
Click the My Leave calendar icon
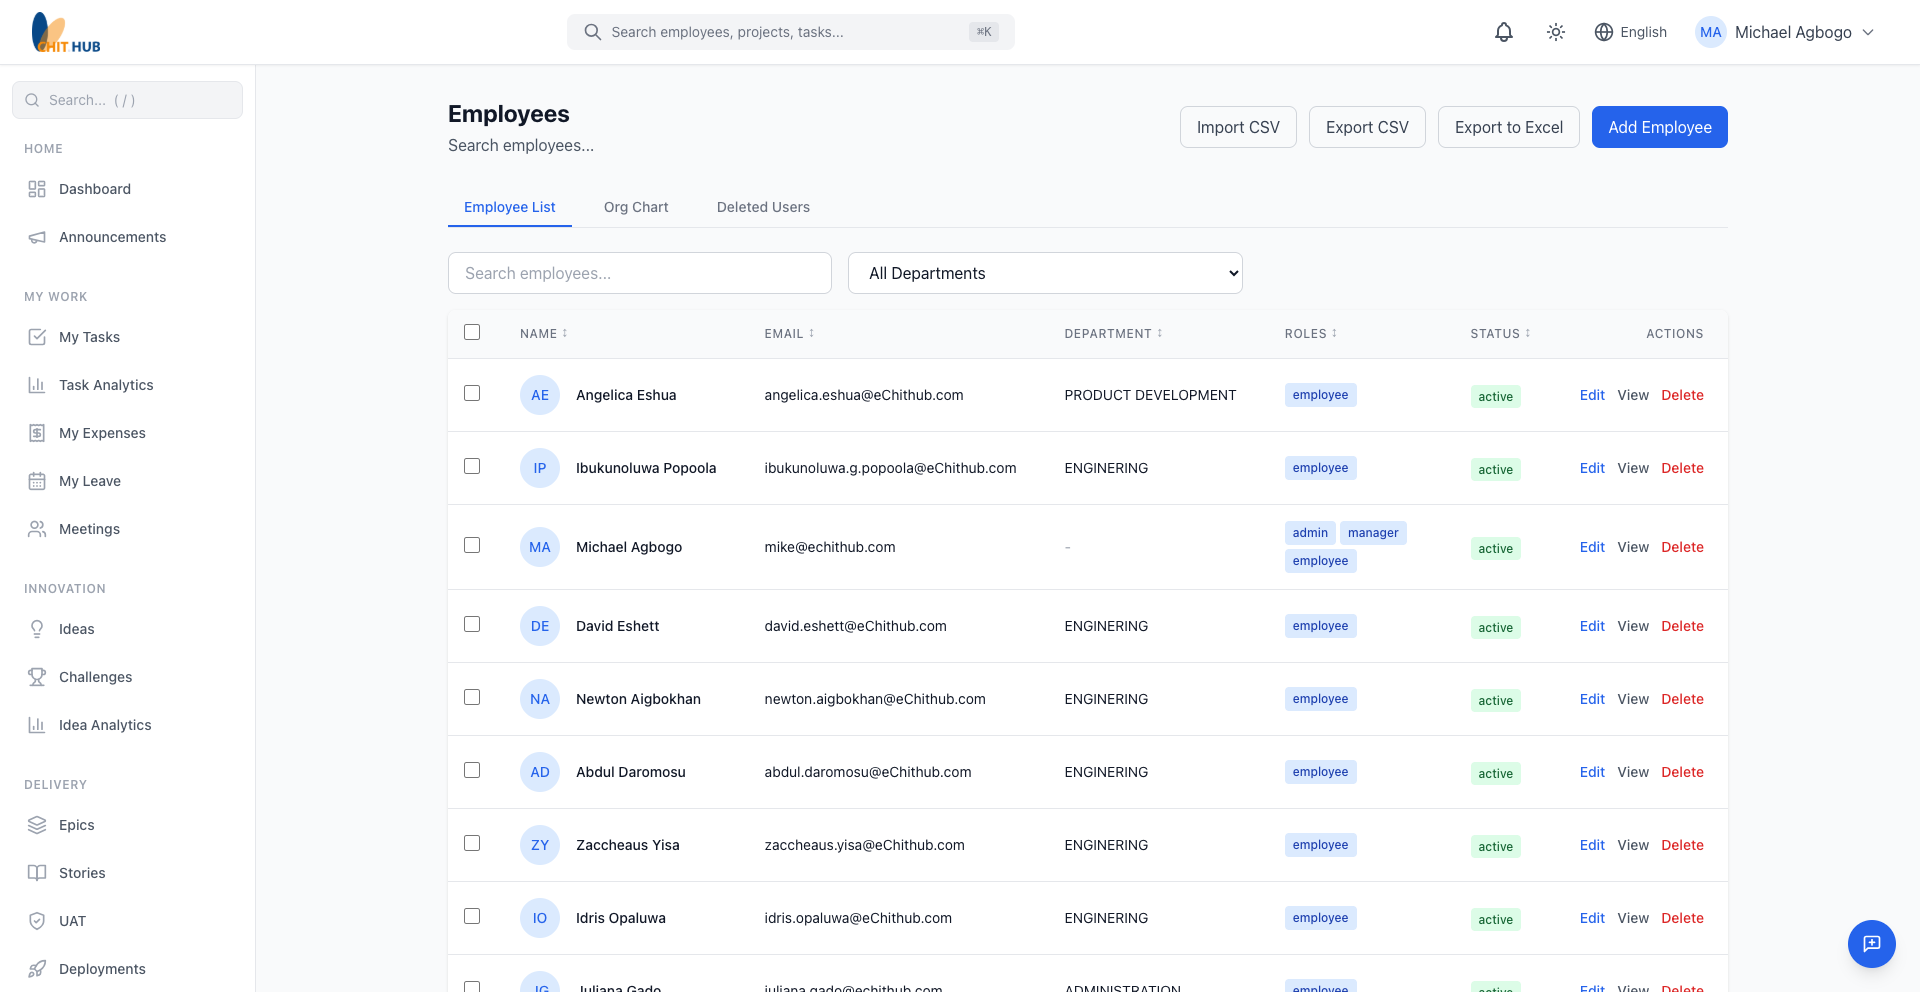click(37, 481)
